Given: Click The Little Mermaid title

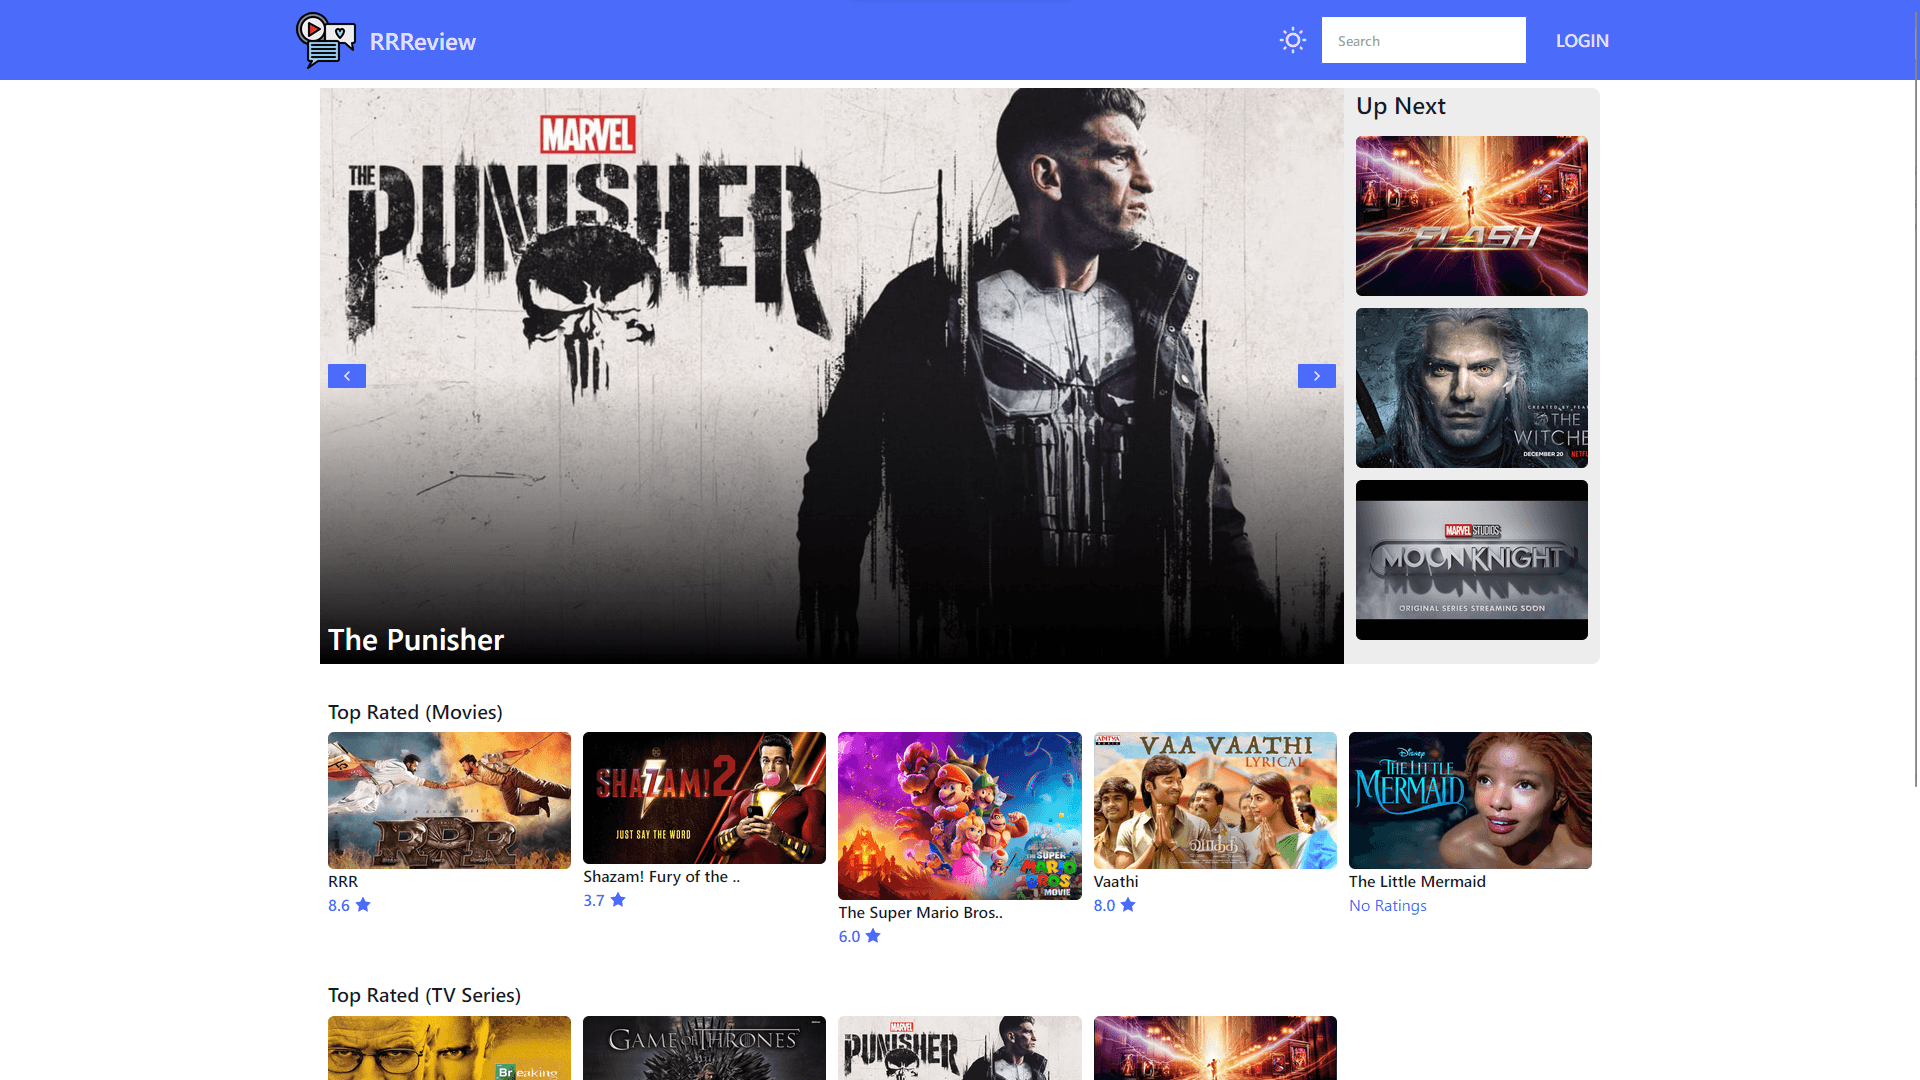Looking at the screenshot, I should click(1417, 881).
